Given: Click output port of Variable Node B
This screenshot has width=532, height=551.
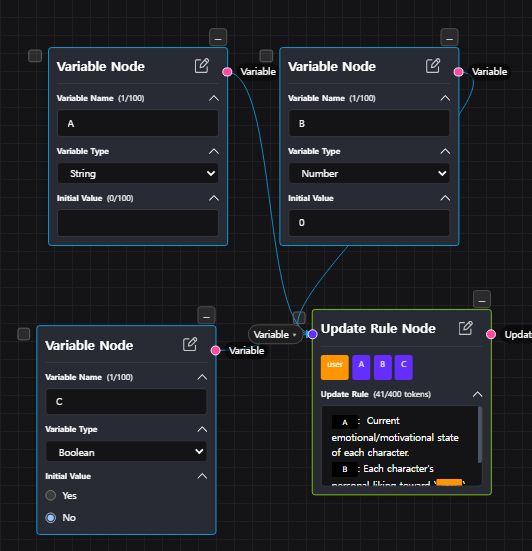Looking at the screenshot, I should [x=459, y=72].
